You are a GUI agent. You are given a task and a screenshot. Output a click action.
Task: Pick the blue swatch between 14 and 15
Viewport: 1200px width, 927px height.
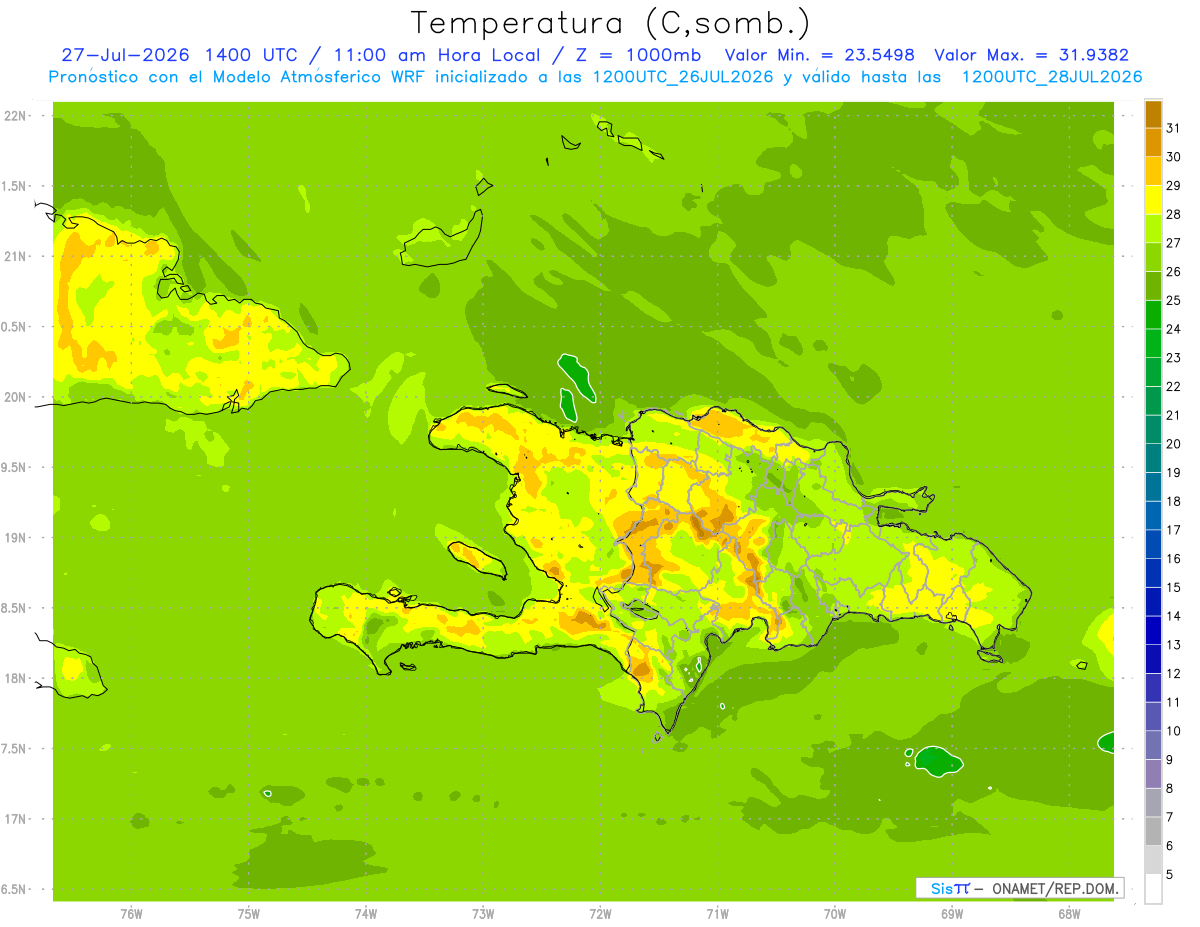click(x=1153, y=601)
